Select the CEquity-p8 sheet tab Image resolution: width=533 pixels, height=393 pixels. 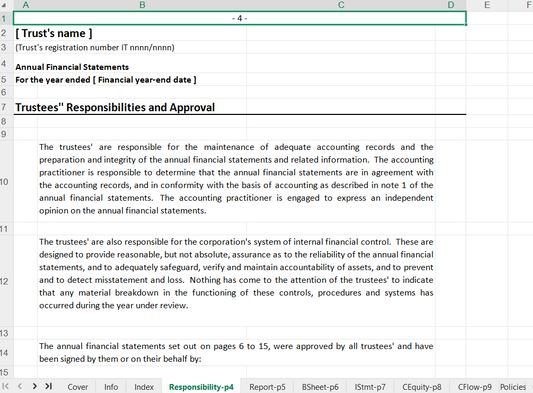coord(422,387)
